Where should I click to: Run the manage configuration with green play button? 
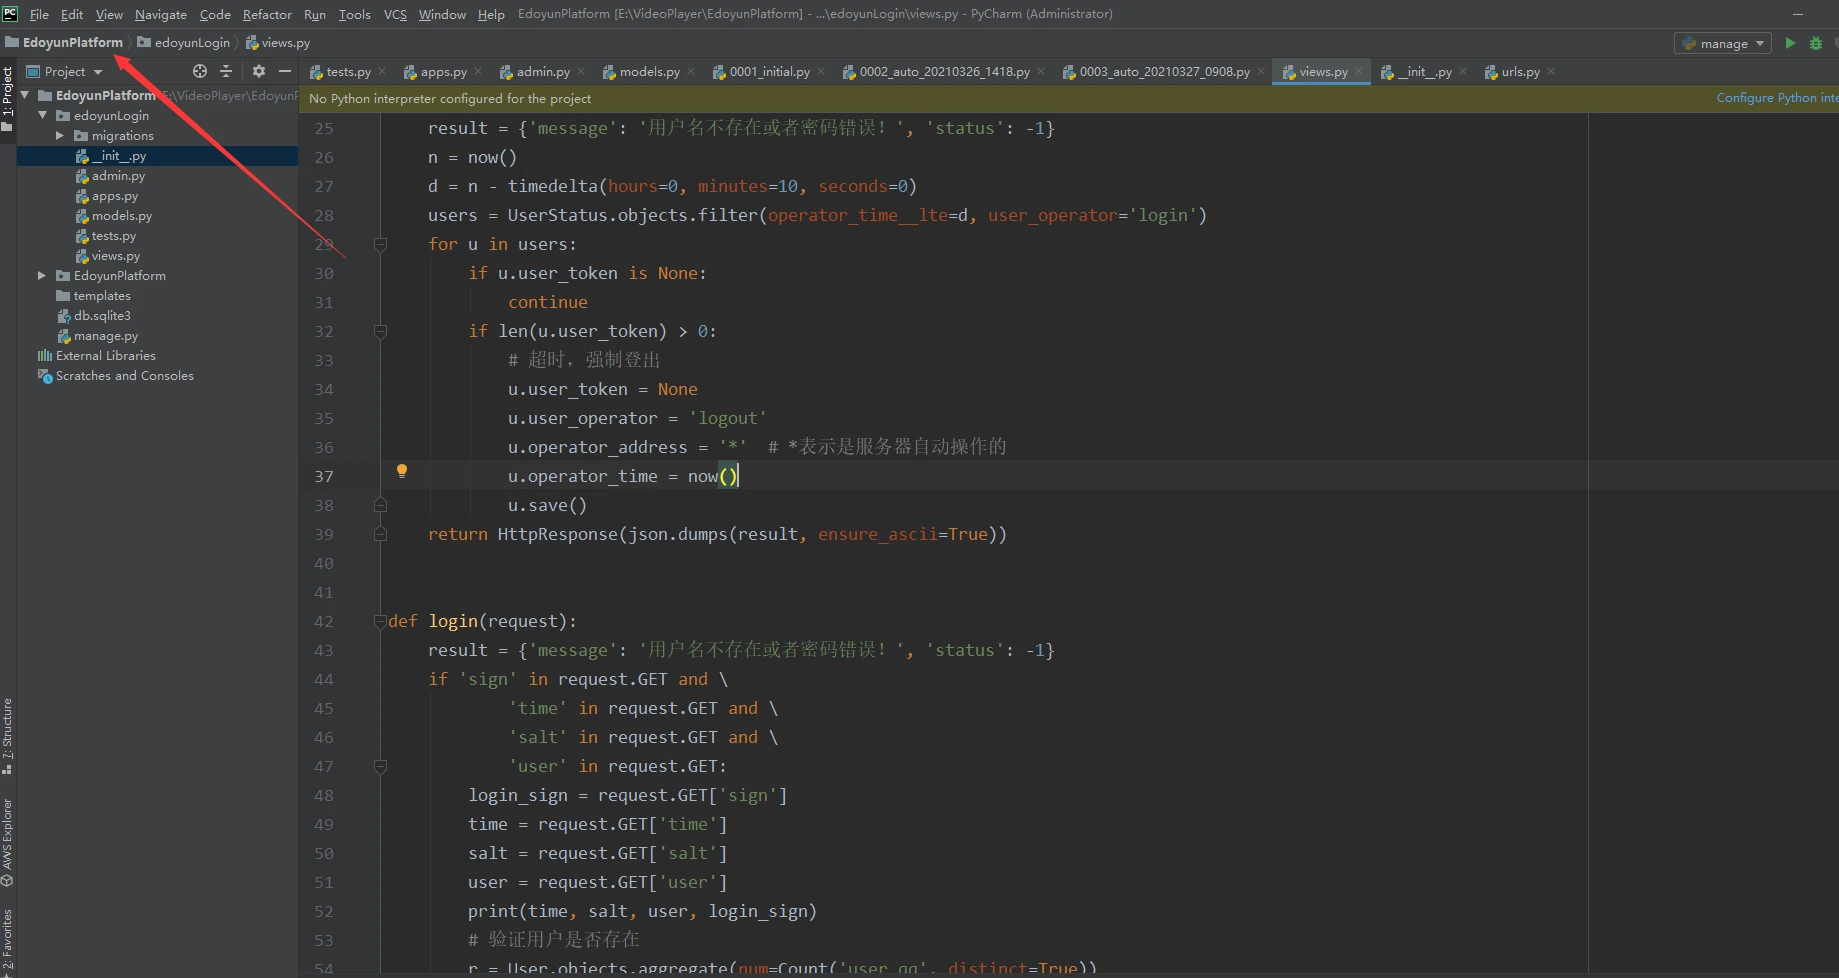(1790, 43)
